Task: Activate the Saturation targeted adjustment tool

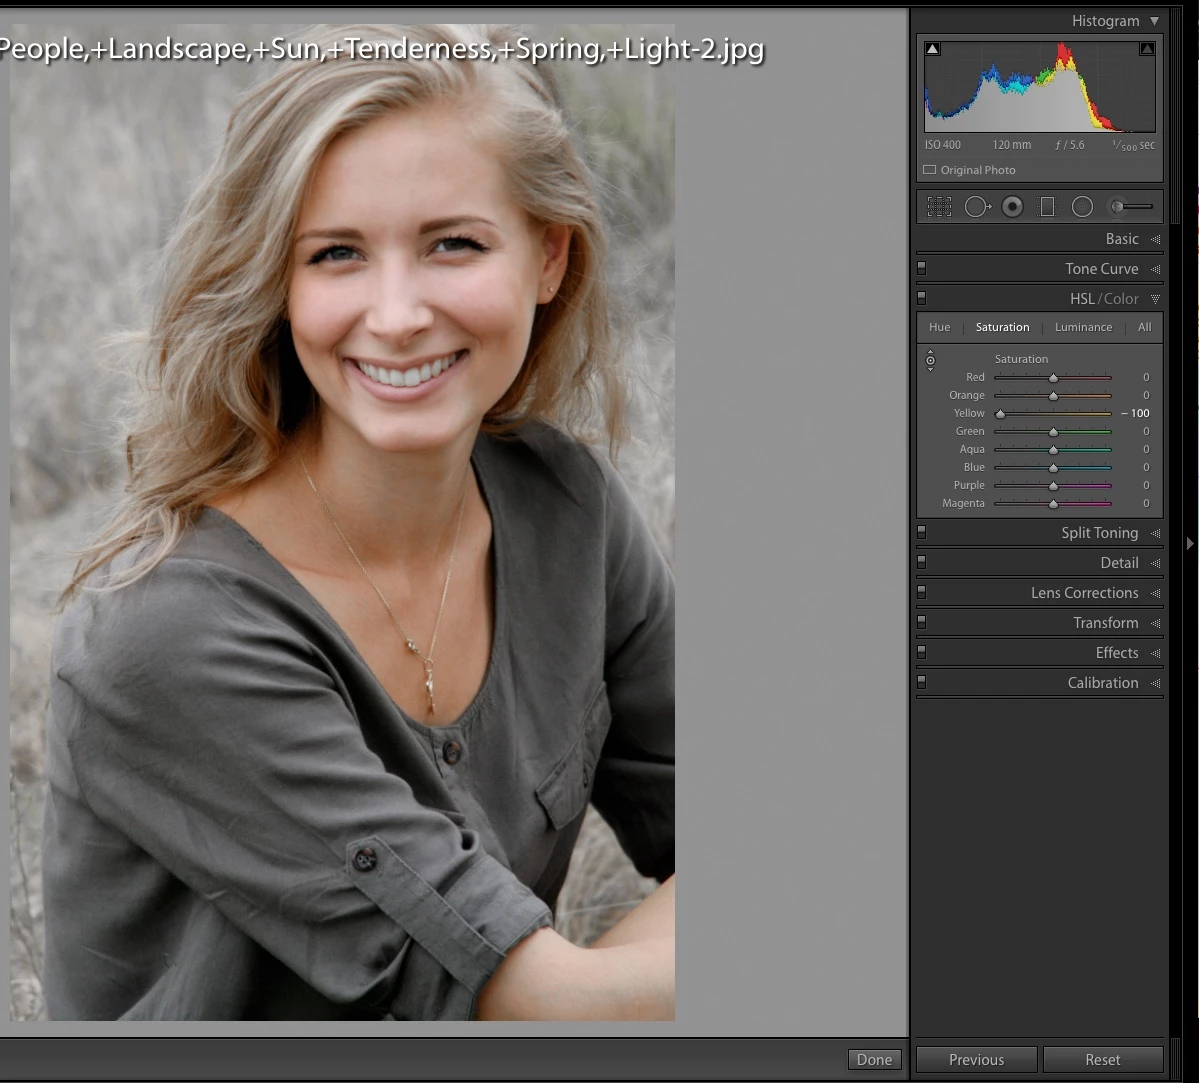Action: (x=930, y=360)
